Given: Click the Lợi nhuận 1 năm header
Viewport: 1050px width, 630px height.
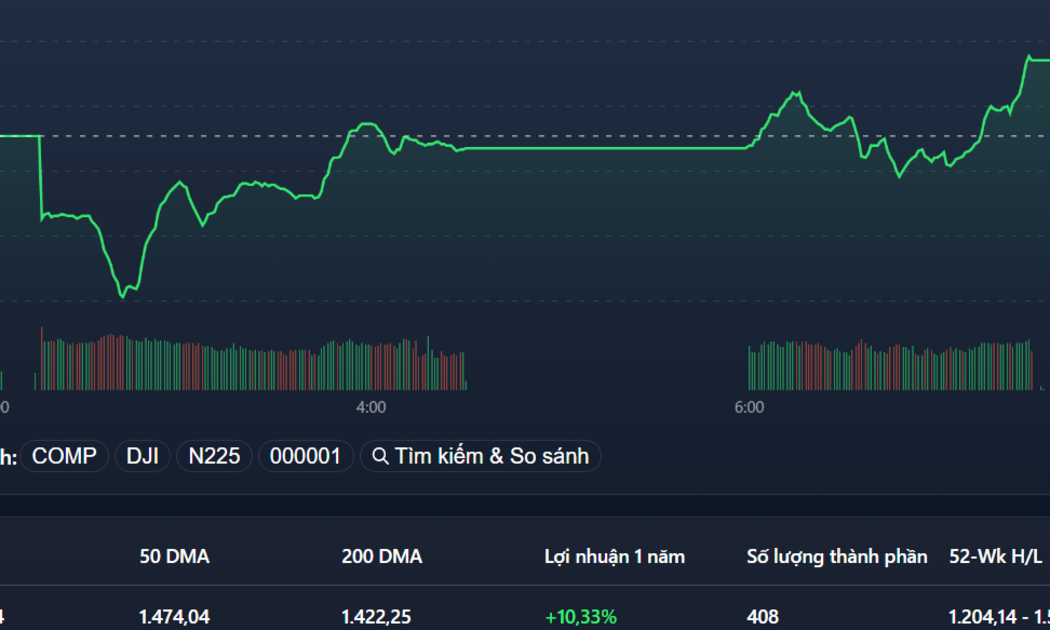Looking at the screenshot, I should point(615,556).
